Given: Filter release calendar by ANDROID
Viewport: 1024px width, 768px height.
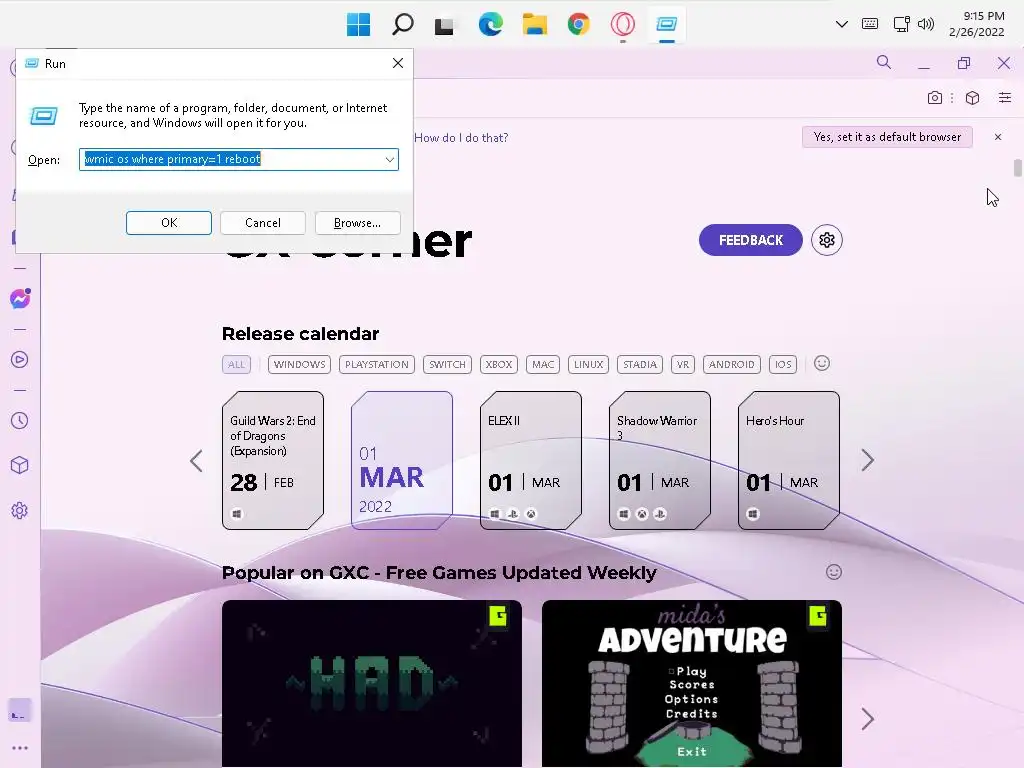Looking at the screenshot, I should pyautogui.click(x=731, y=364).
